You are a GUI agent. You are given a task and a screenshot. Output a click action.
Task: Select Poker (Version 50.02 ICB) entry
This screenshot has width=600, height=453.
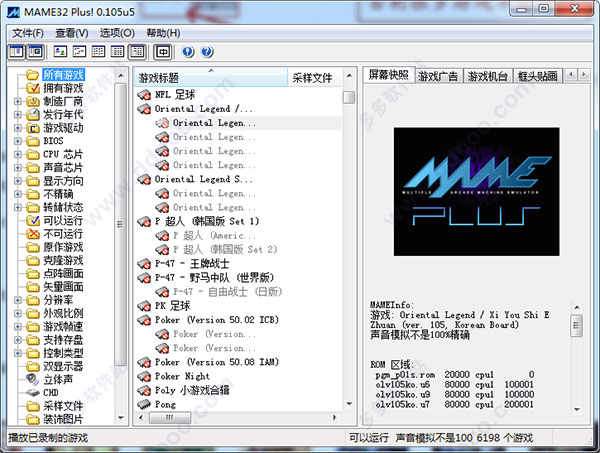point(217,320)
